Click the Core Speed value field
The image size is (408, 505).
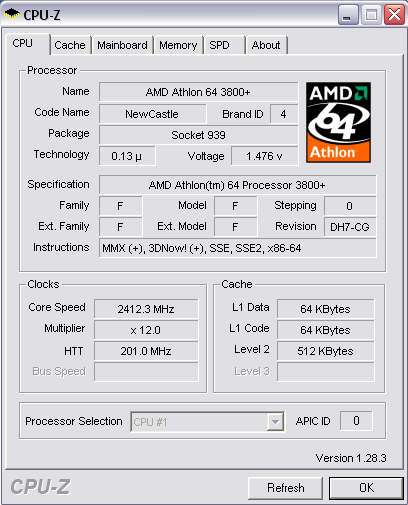(146, 309)
